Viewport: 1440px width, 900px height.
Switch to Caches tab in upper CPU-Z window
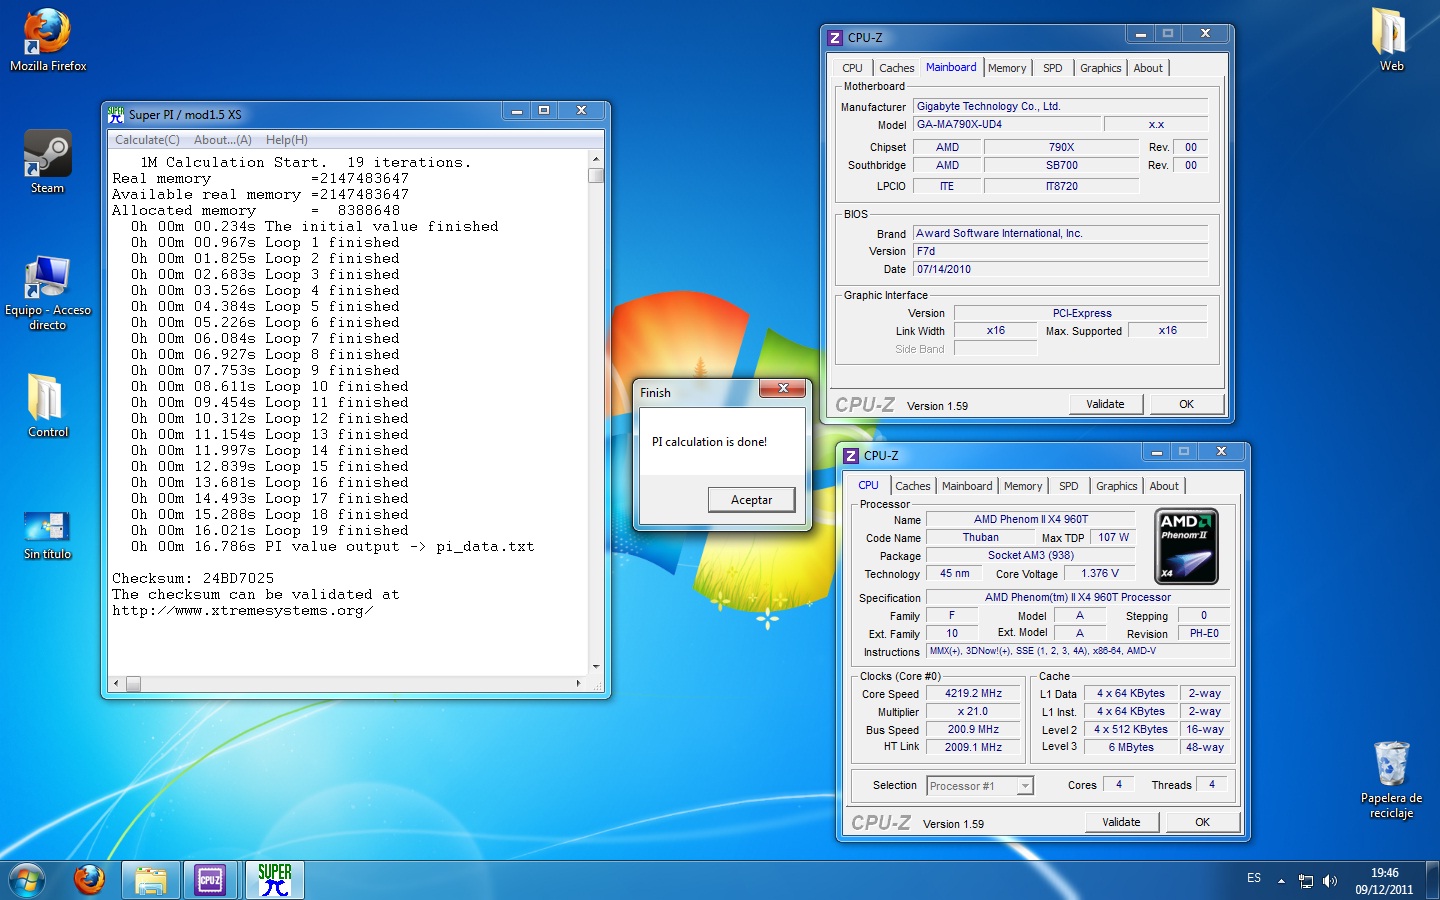[897, 68]
